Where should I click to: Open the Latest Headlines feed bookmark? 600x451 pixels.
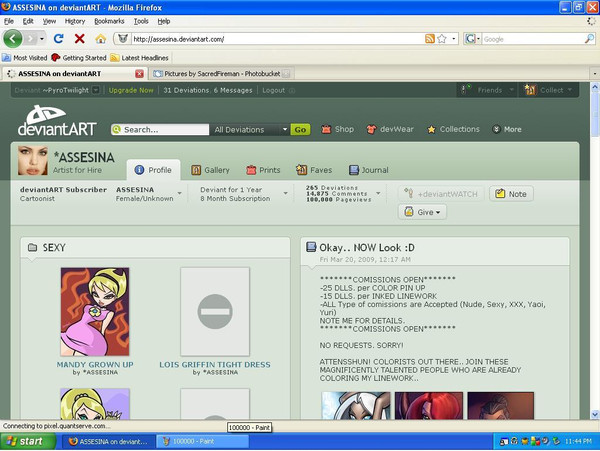coord(139,58)
